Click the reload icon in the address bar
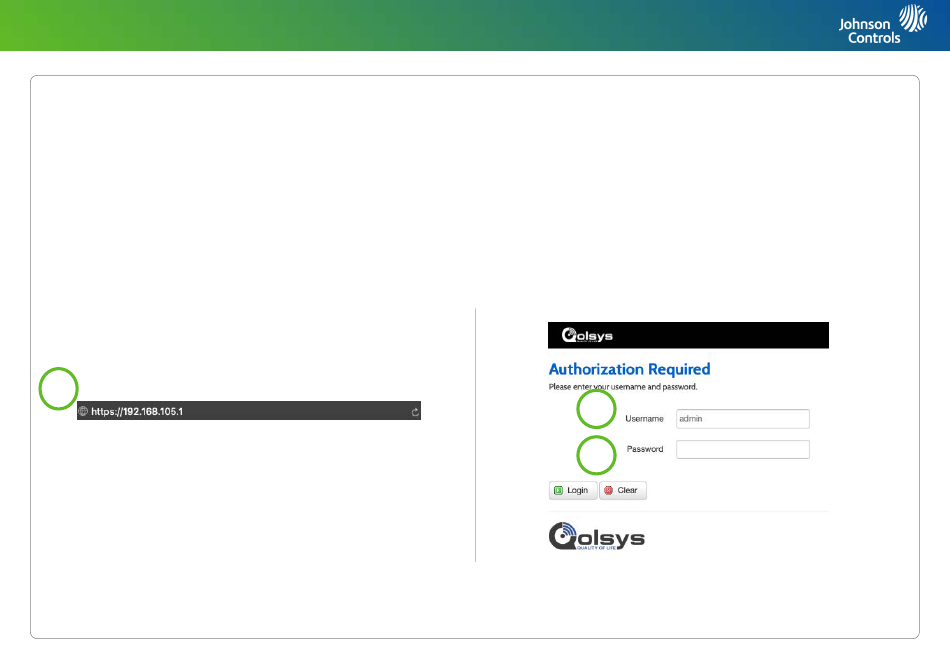Screen dimensions: 950x671 [413, 411]
